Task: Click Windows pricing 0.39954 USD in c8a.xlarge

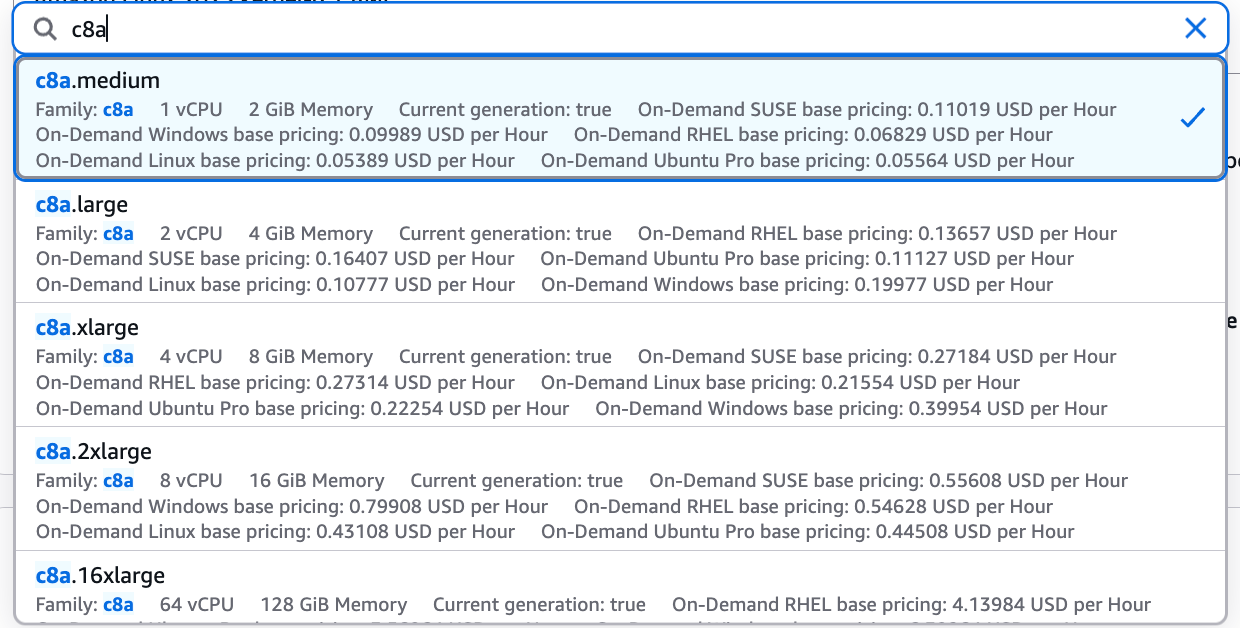Action: click(851, 409)
